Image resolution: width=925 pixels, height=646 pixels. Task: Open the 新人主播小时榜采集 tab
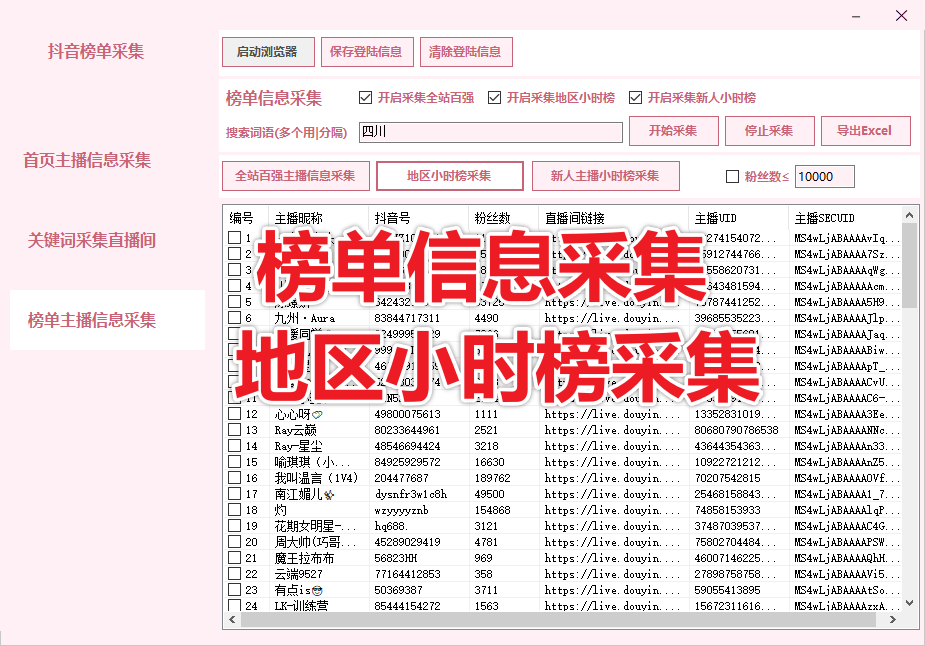(605, 176)
